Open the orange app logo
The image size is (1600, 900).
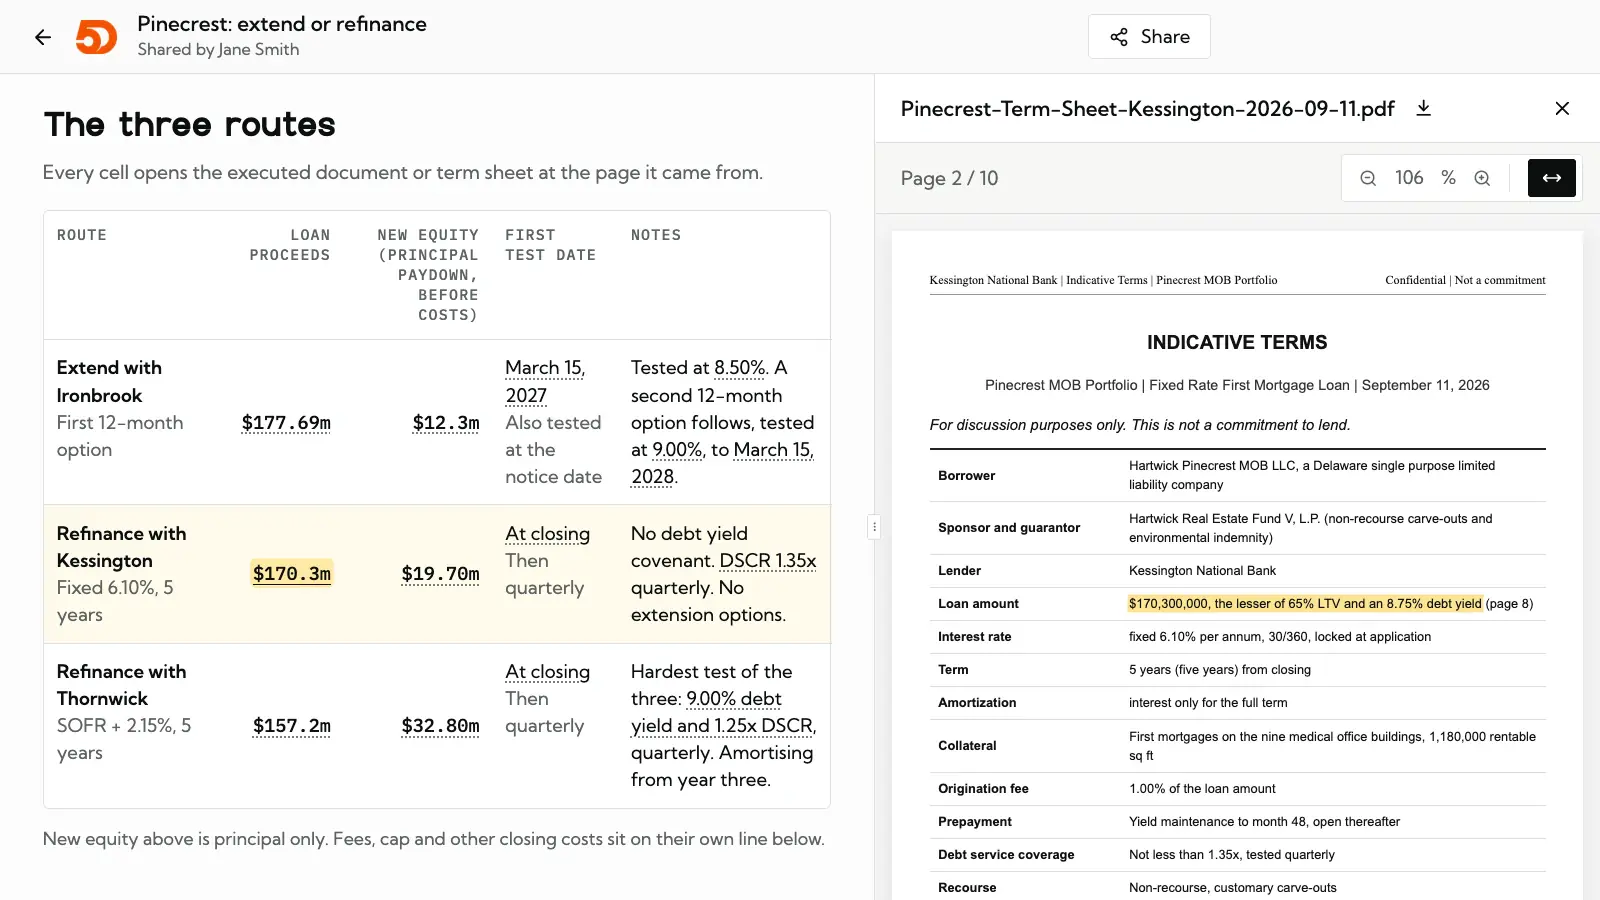[97, 37]
